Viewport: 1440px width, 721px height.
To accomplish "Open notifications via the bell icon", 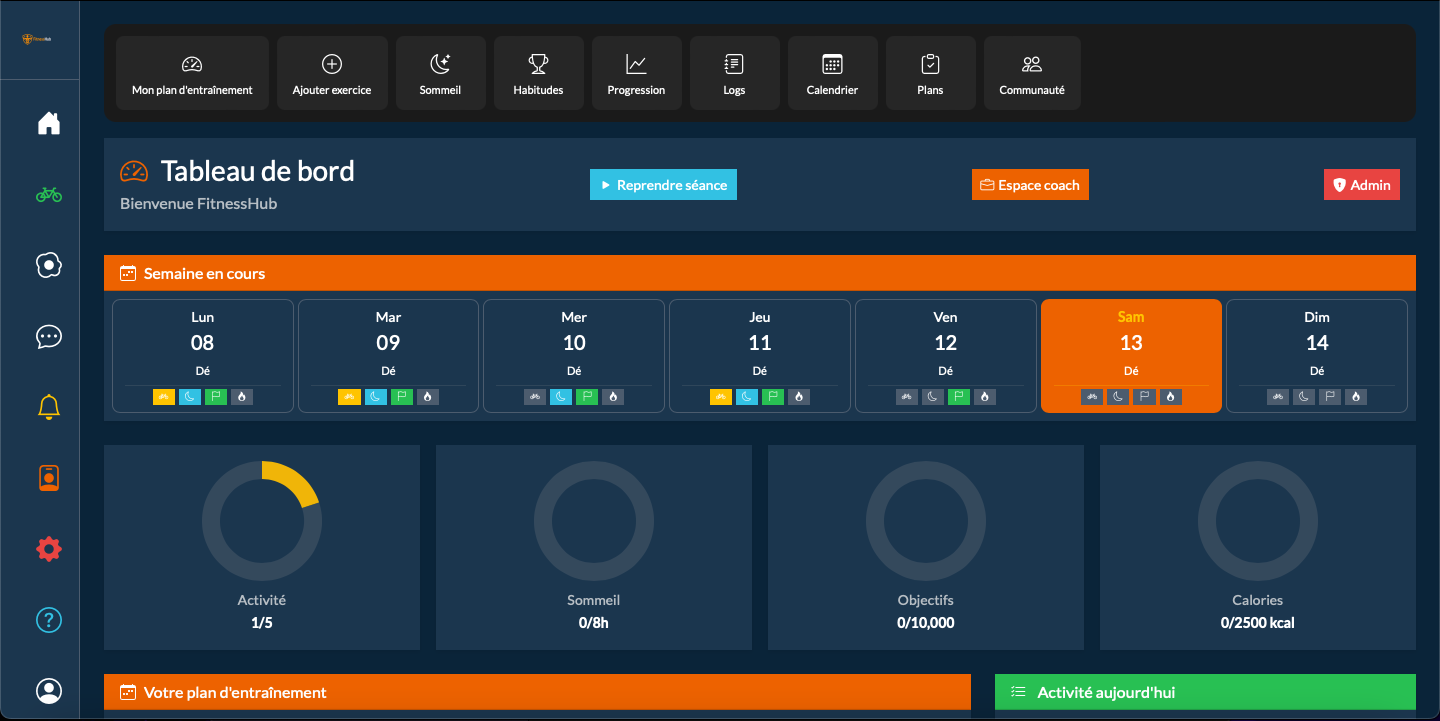I will coord(48,406).
